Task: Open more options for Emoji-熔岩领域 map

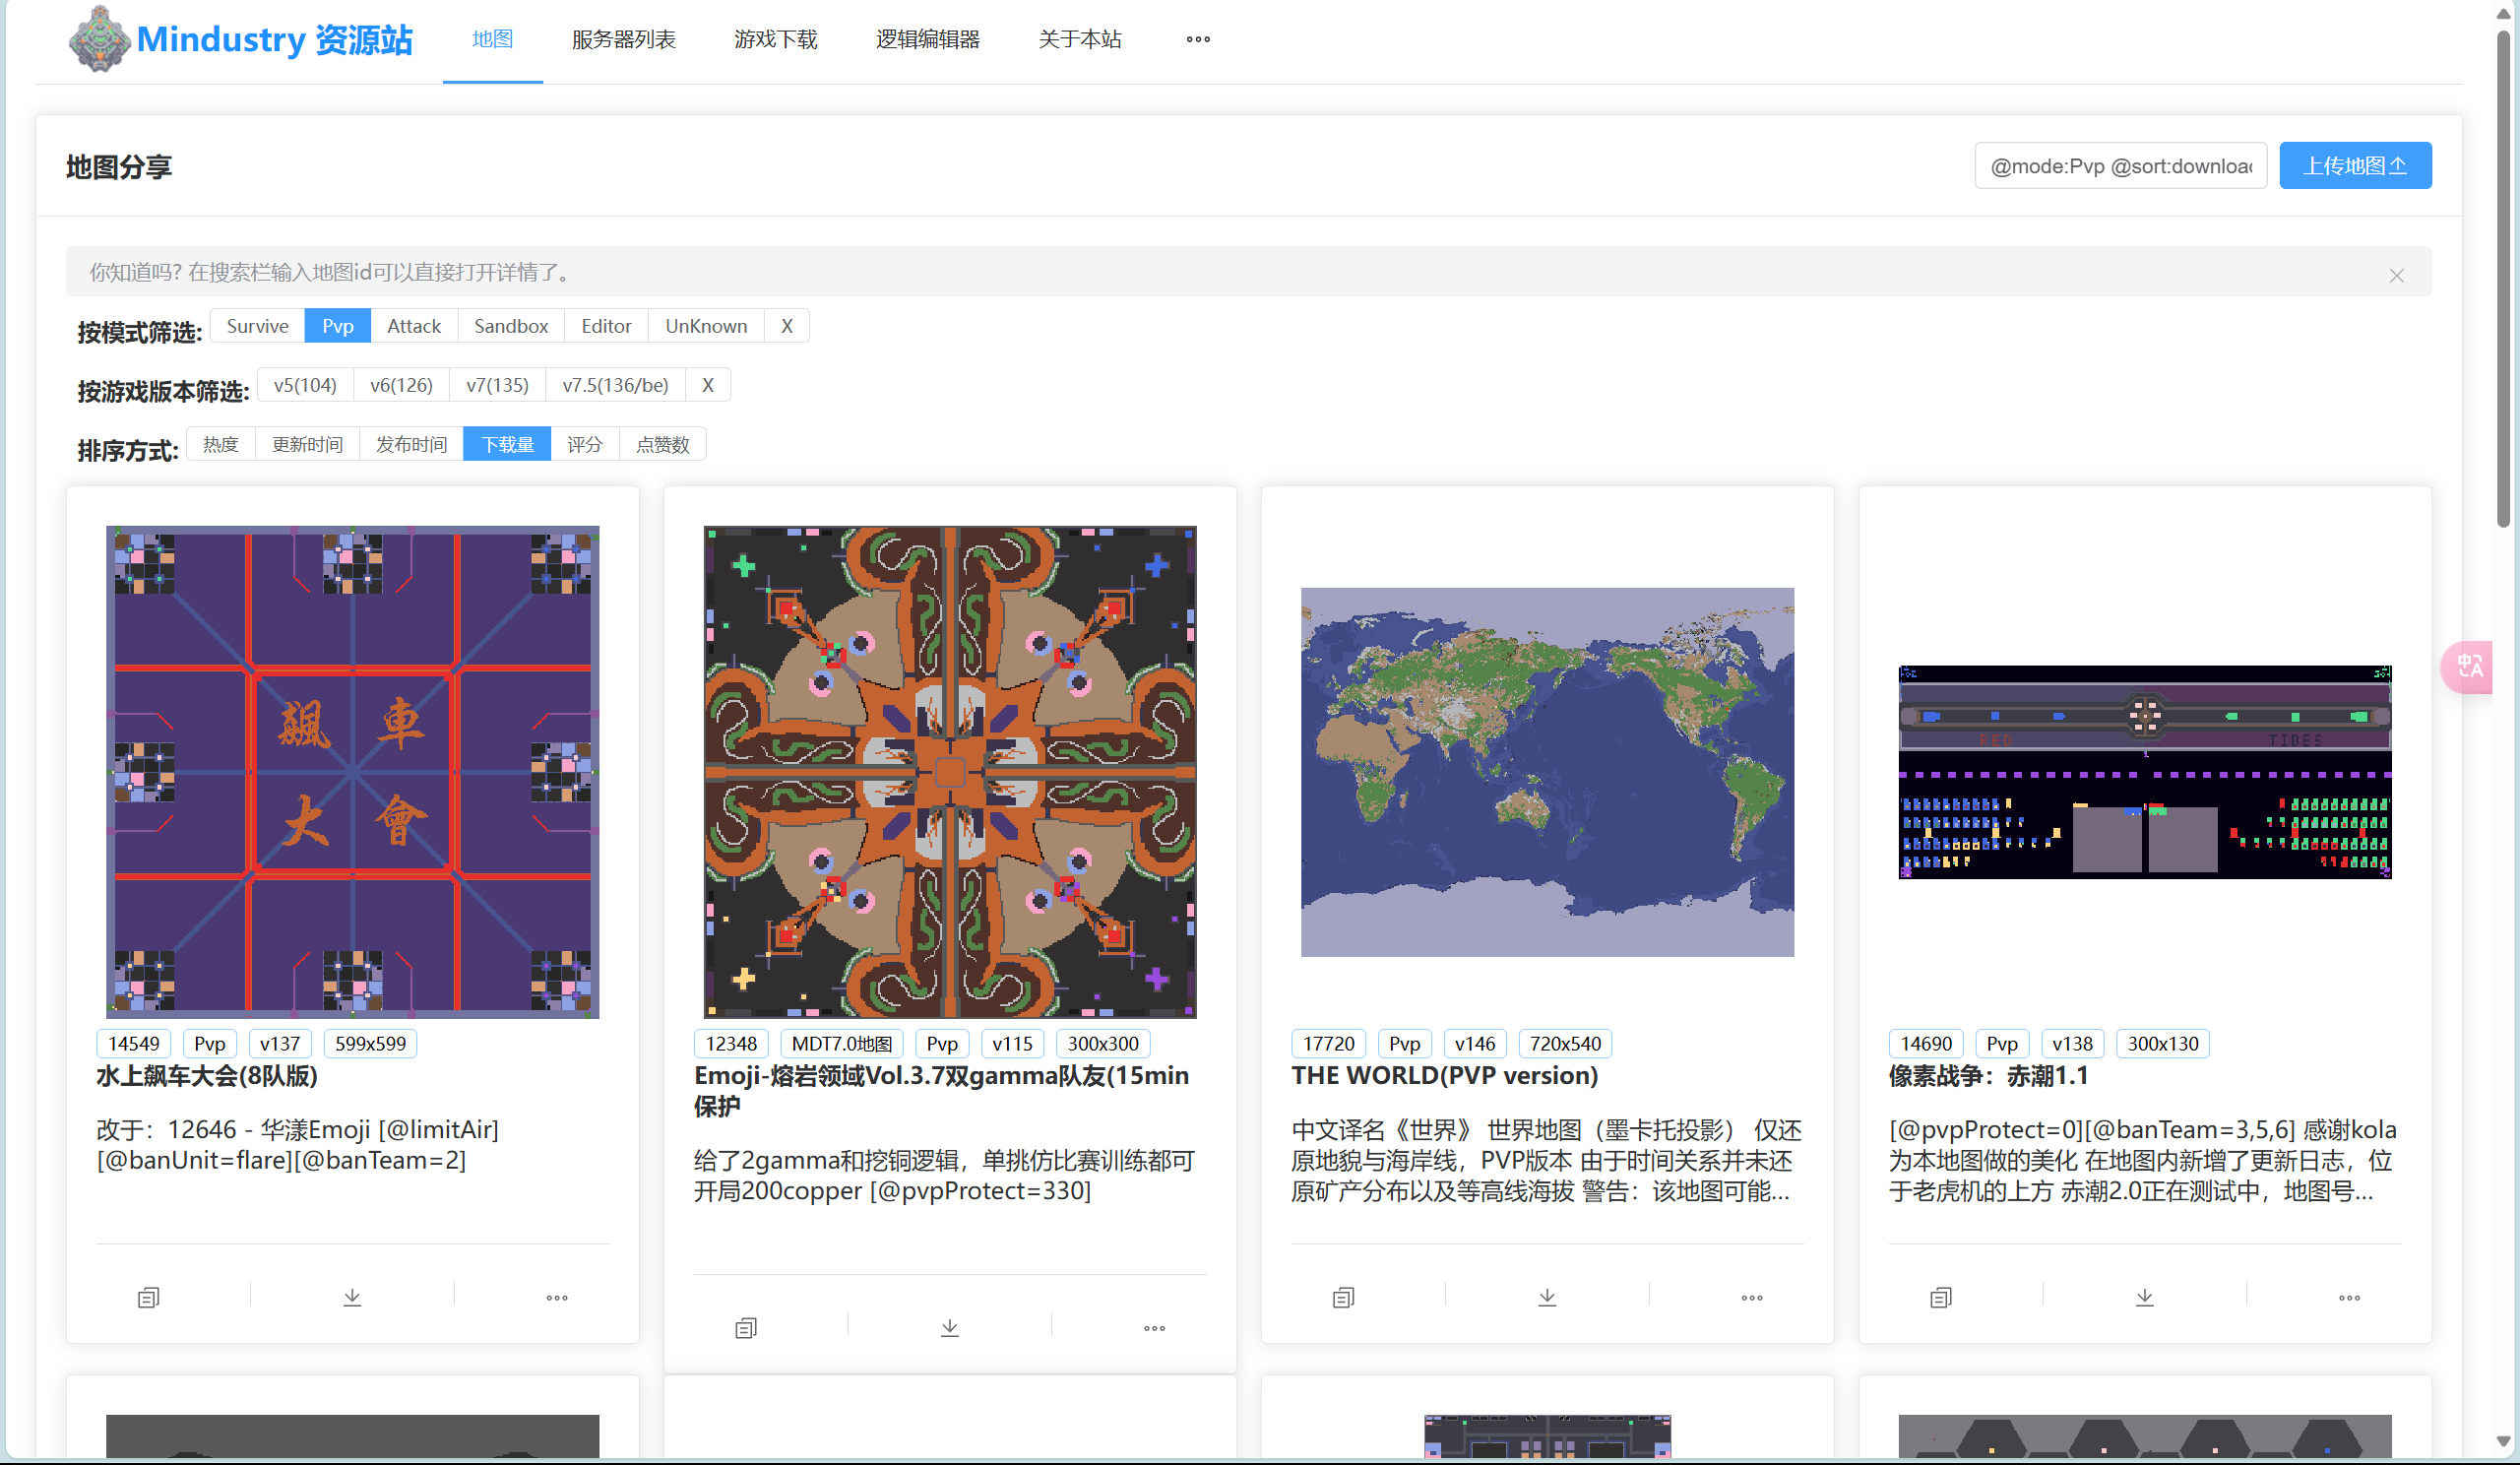Action: pos(1152,1328)
